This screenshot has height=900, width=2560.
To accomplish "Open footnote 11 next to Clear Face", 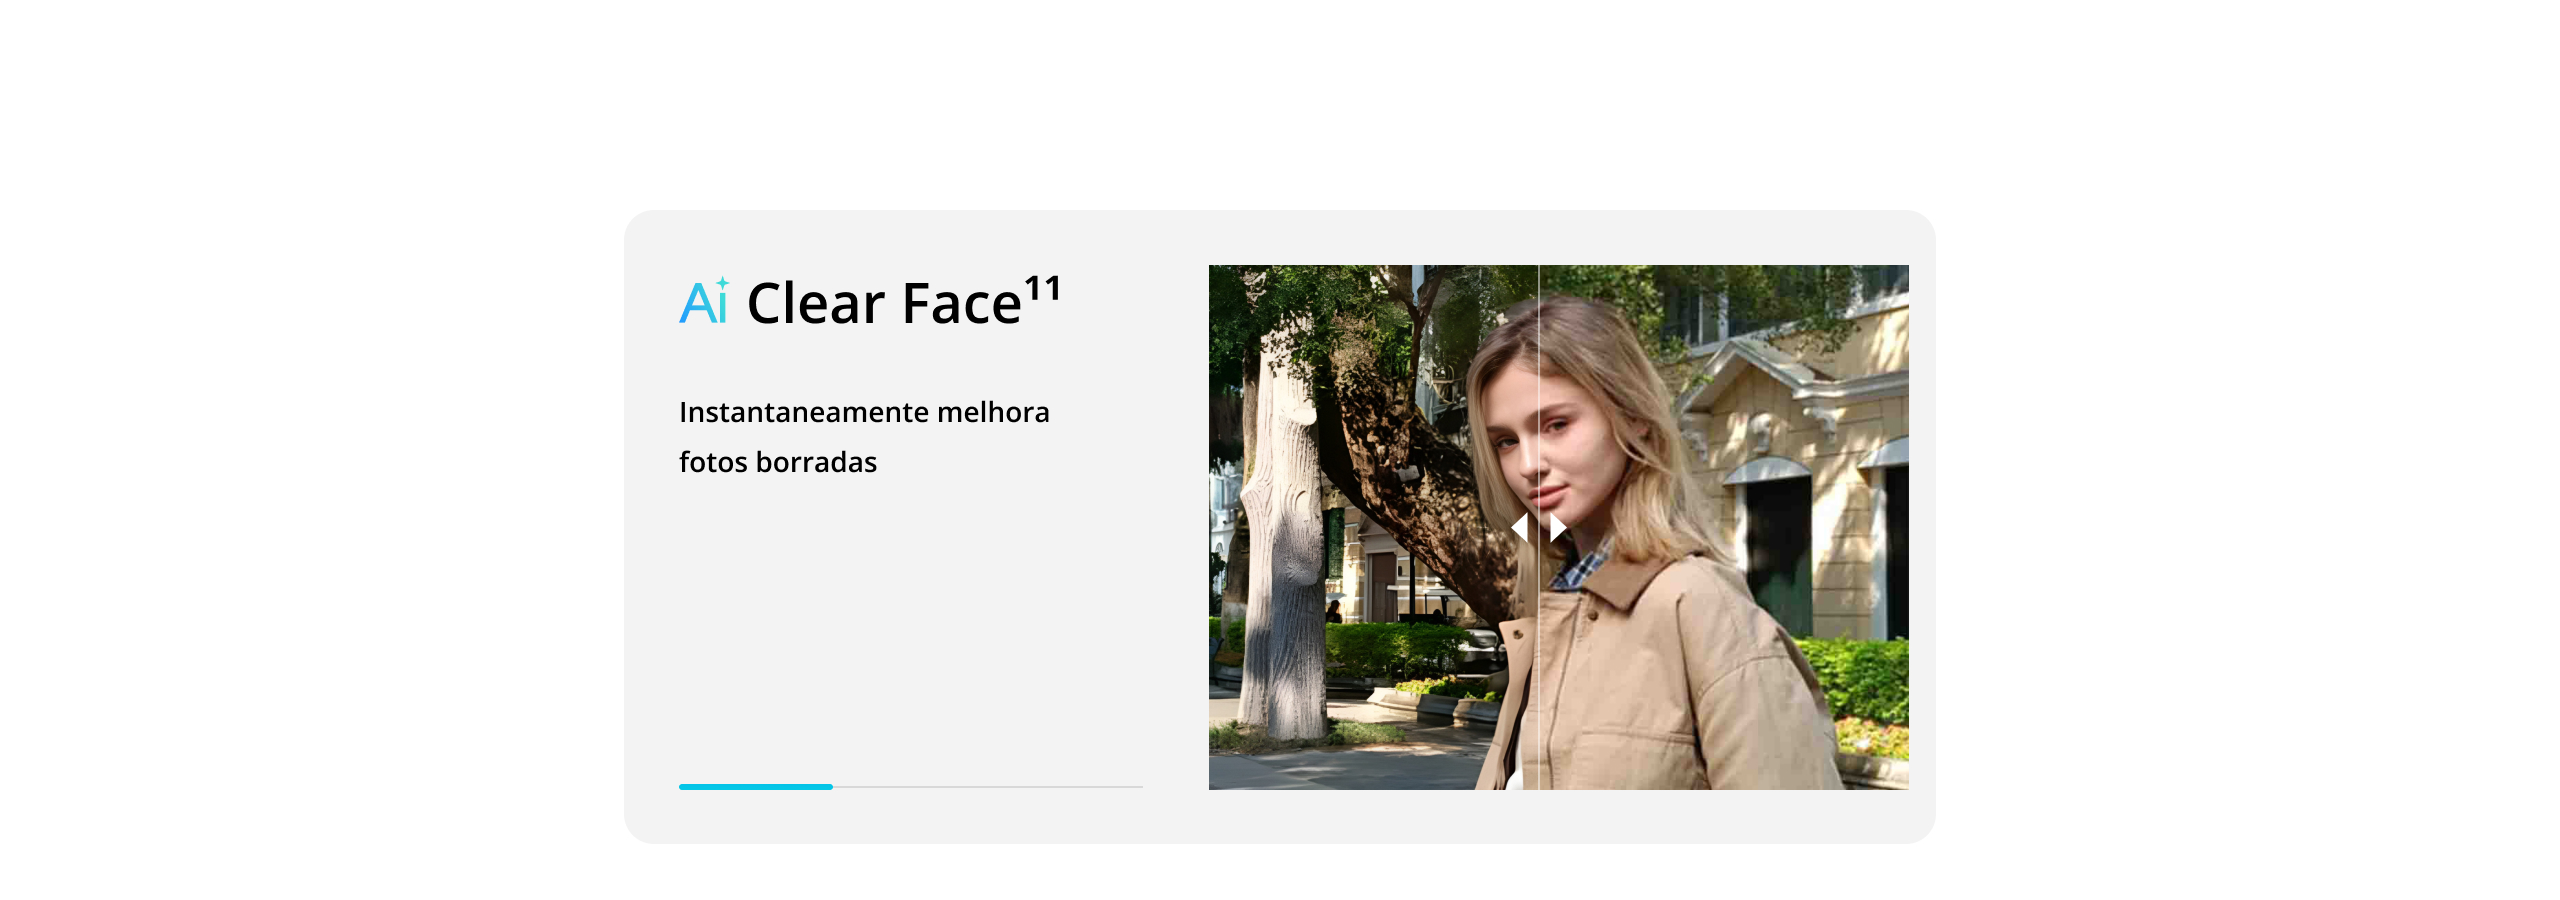I will pos(1043,289).
